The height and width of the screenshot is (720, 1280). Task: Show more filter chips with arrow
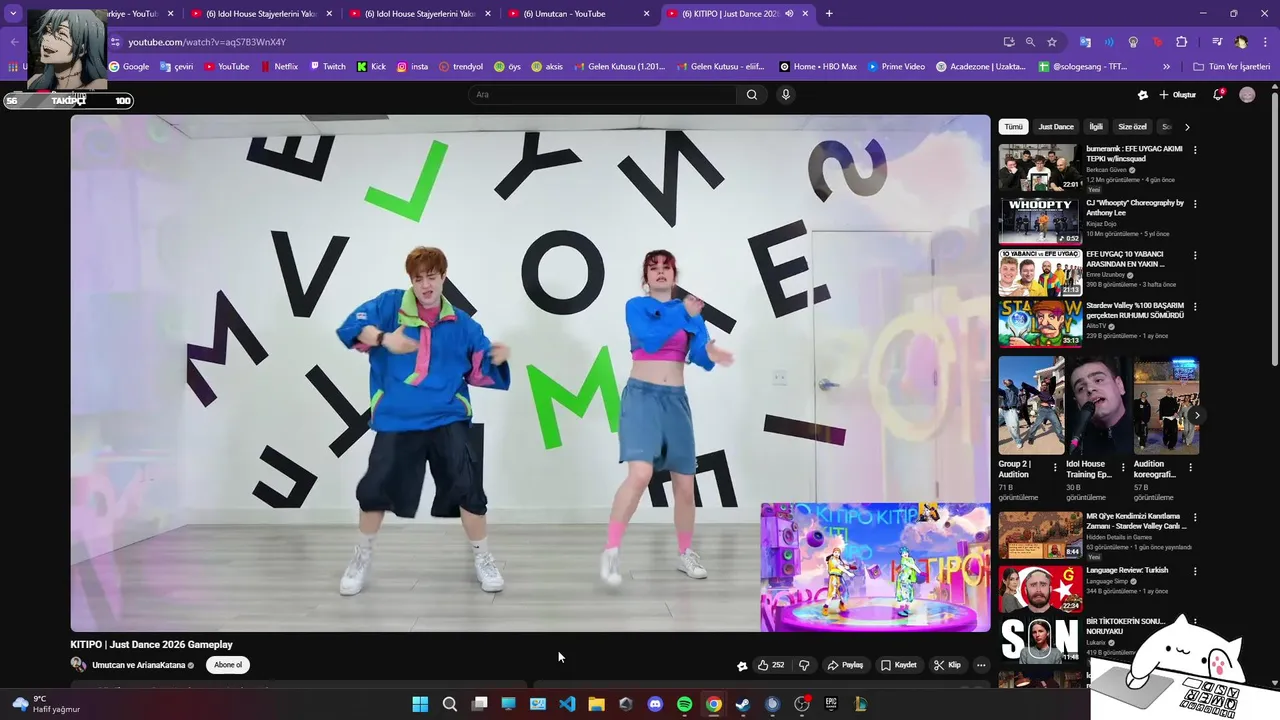tap(1187, 127)
